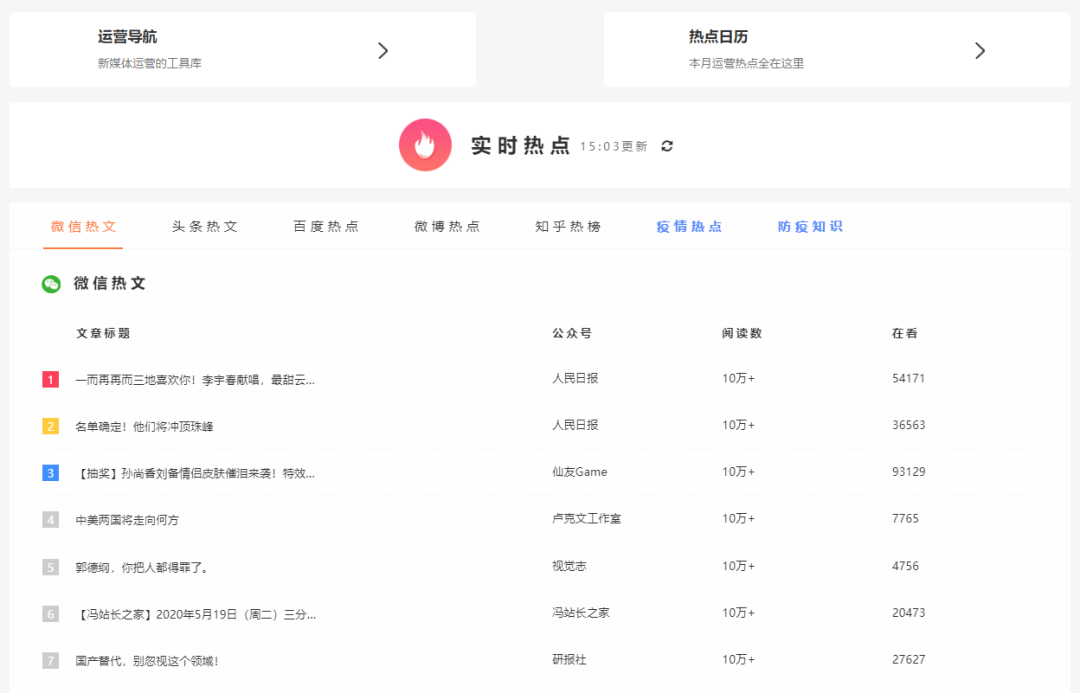This screenshot has width=1080, height=693.
Task: Click the refresh icon beside 15:03更新
Action: [x=667, y=146]
